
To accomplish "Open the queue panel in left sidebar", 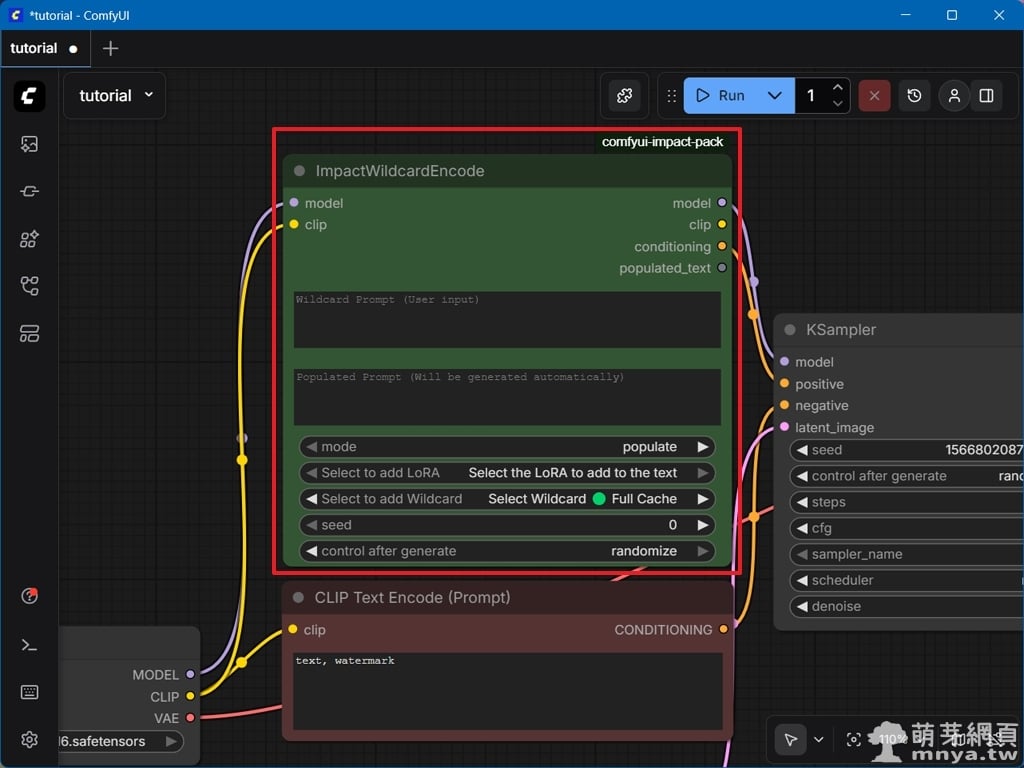I will click(29, 144).
